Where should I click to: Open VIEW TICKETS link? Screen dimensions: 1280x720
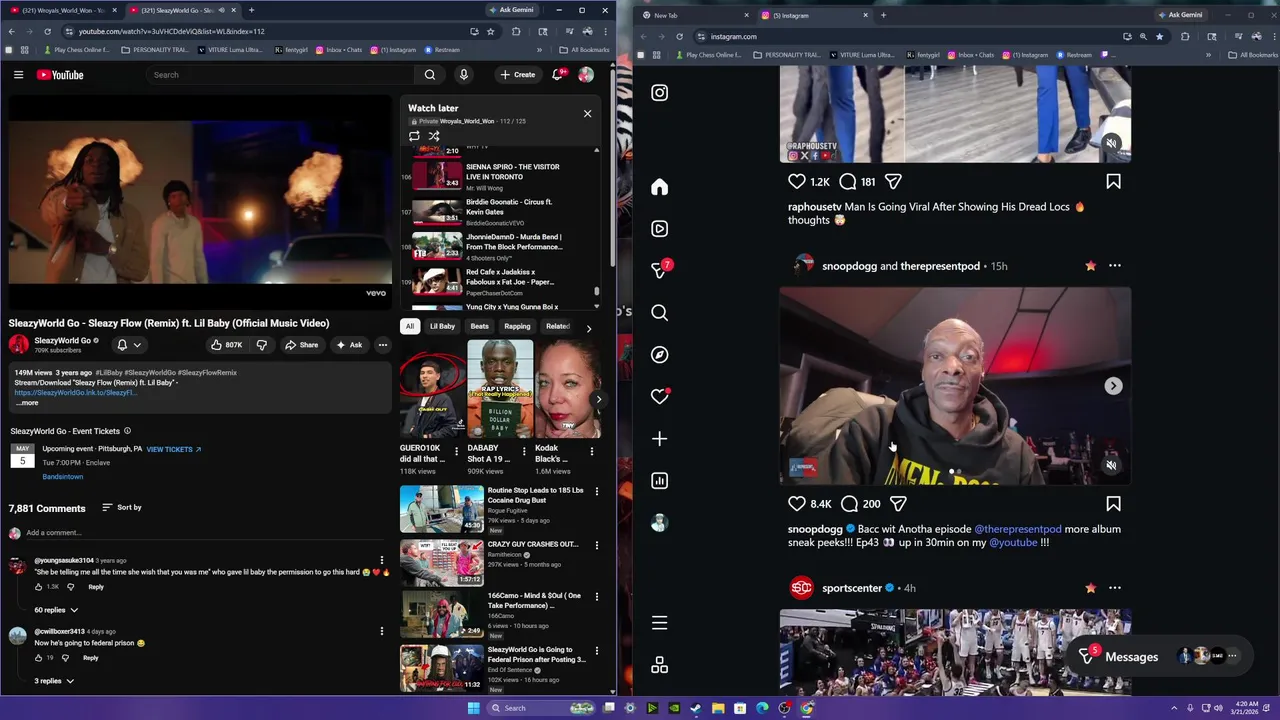(174, 450)
